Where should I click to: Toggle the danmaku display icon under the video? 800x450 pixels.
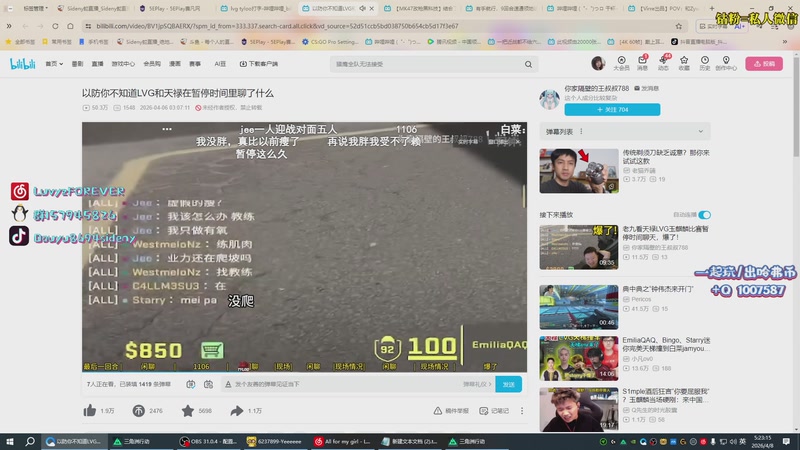tap(190, 384)
